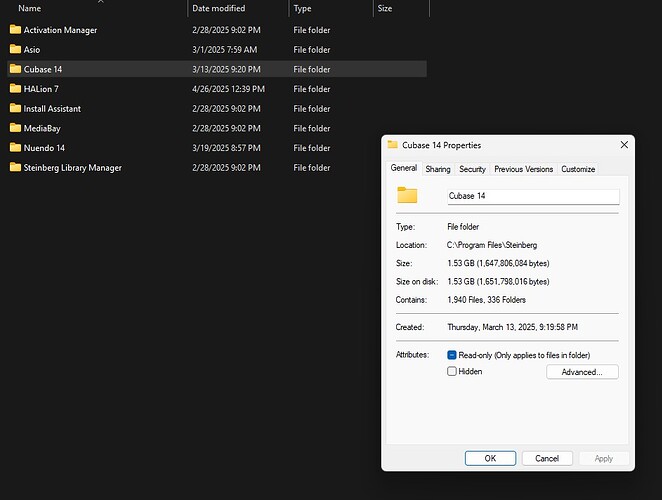Enable the Hidden attribute checkbox

click(452, 371)
